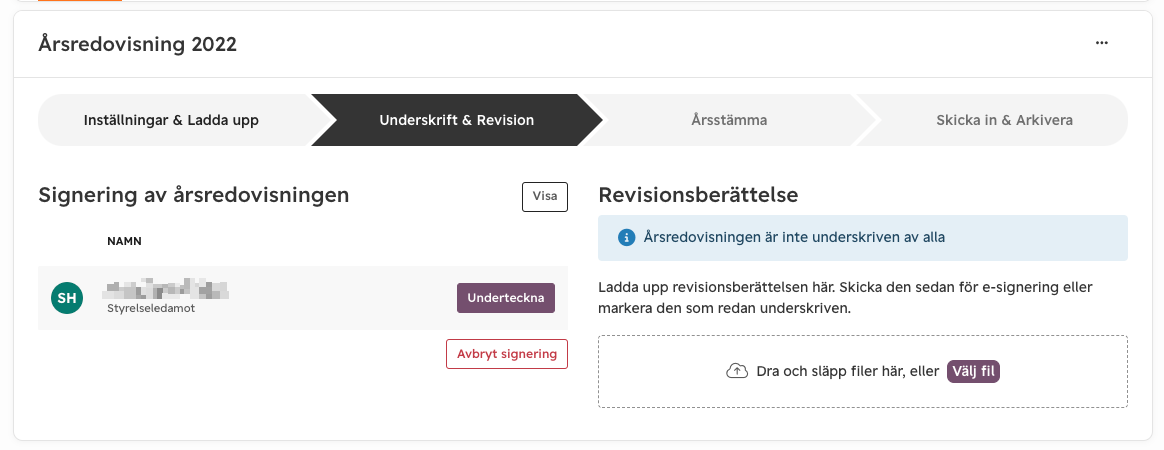Click the green SH avatar circle
Viewport: 1164px width, 450px height.
click(x=67, y=298)
